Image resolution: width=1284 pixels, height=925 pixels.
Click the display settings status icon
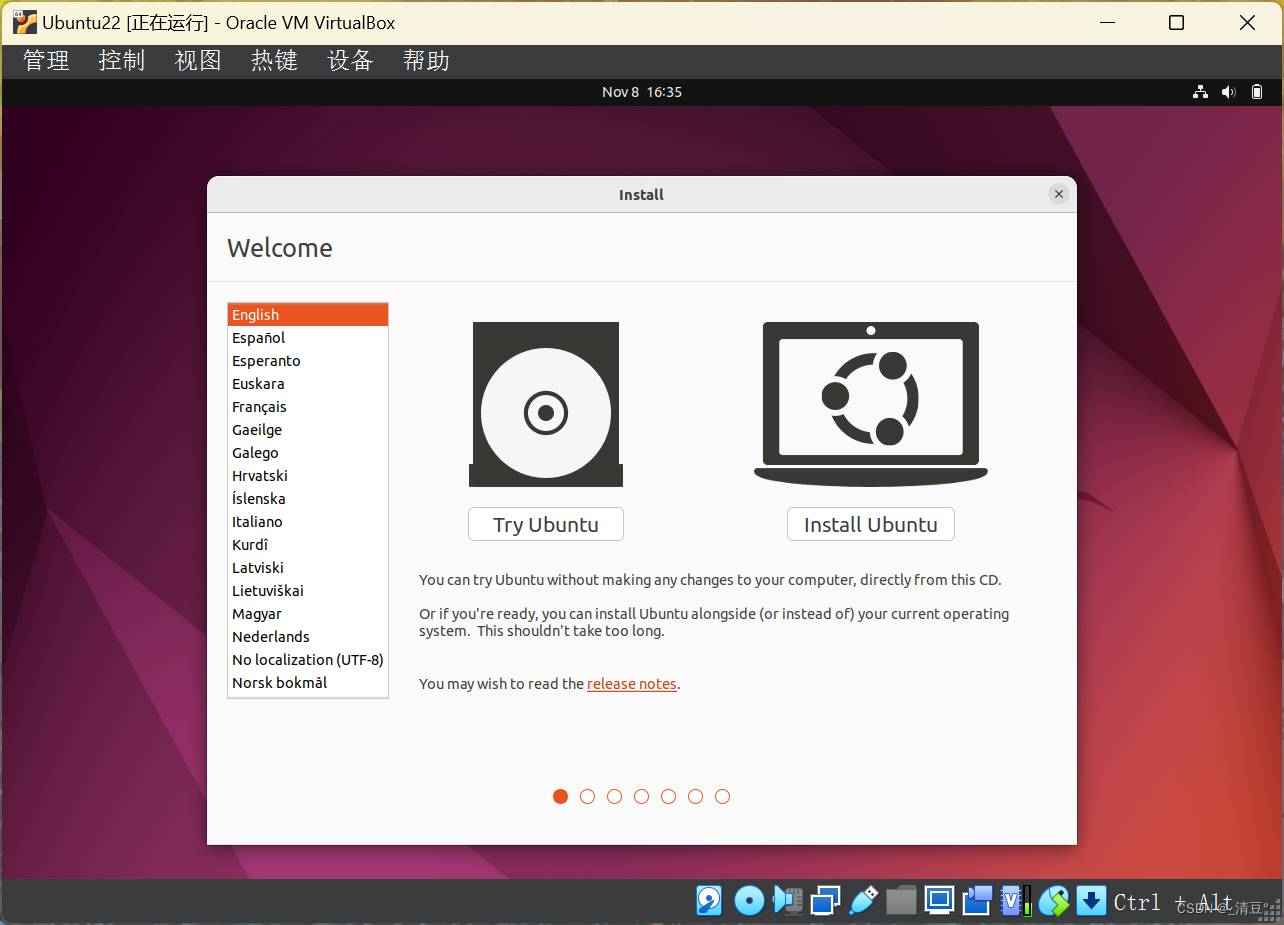(939, 901)
